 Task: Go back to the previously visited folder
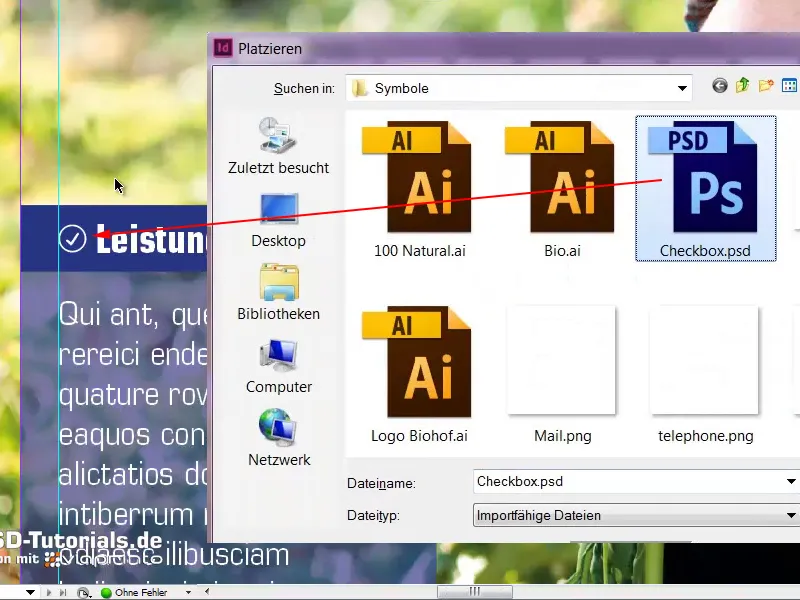tap(720, 86)
